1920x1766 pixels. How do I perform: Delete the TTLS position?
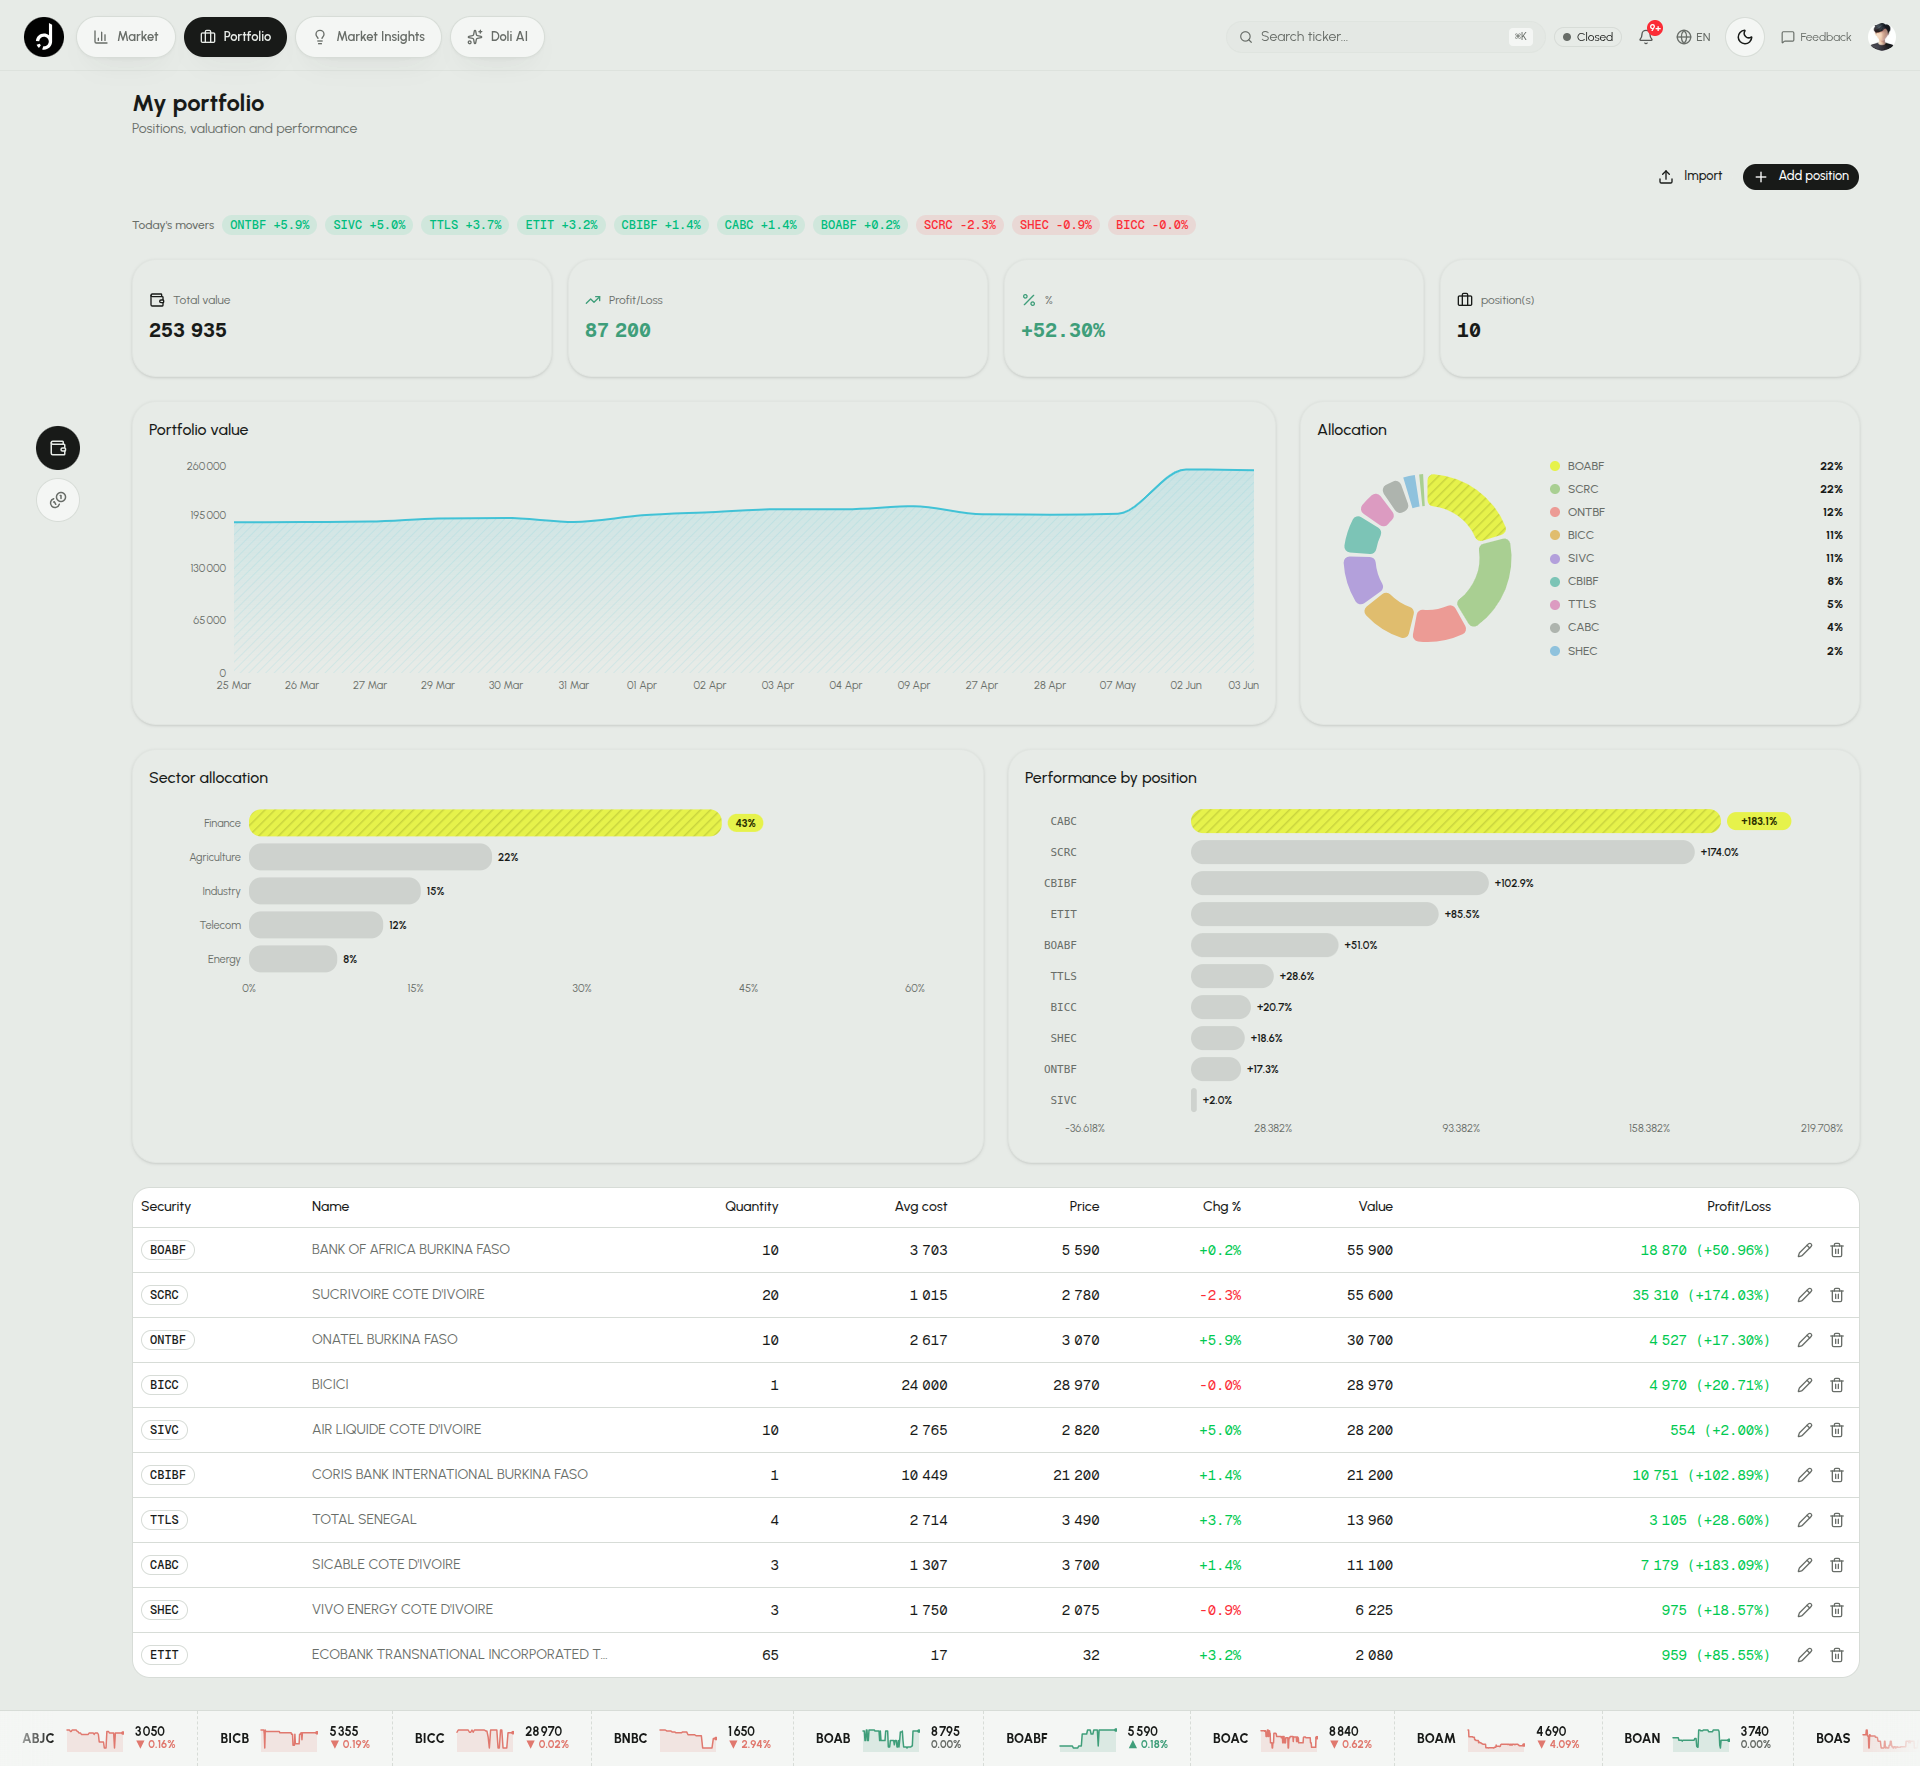pyautogui.click(x=1837, y=1520)
